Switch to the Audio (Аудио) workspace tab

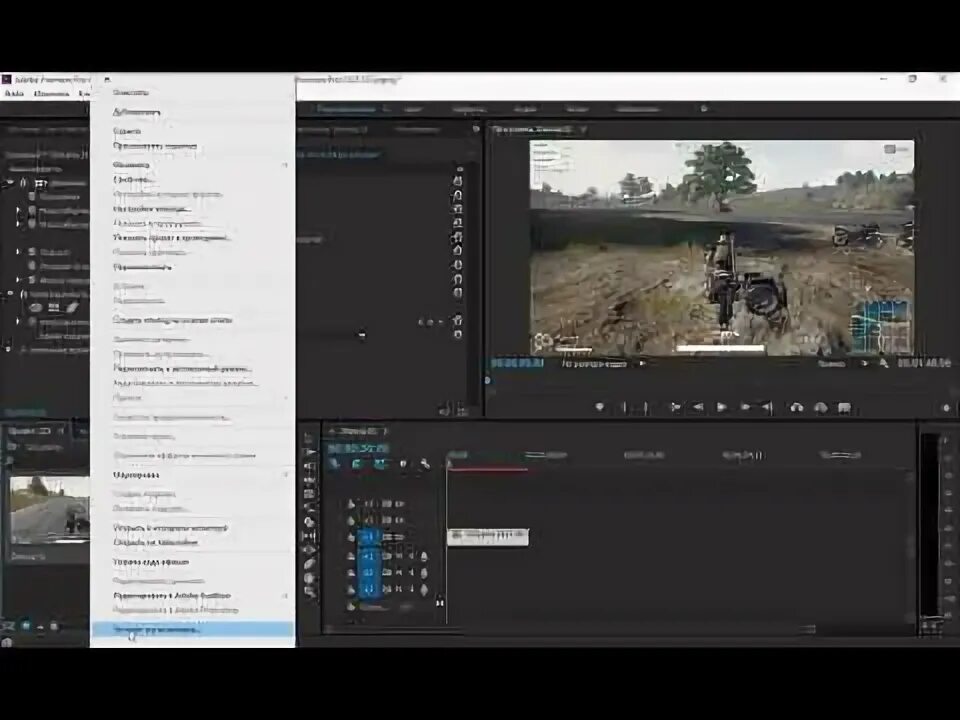[x=525, y=109]
